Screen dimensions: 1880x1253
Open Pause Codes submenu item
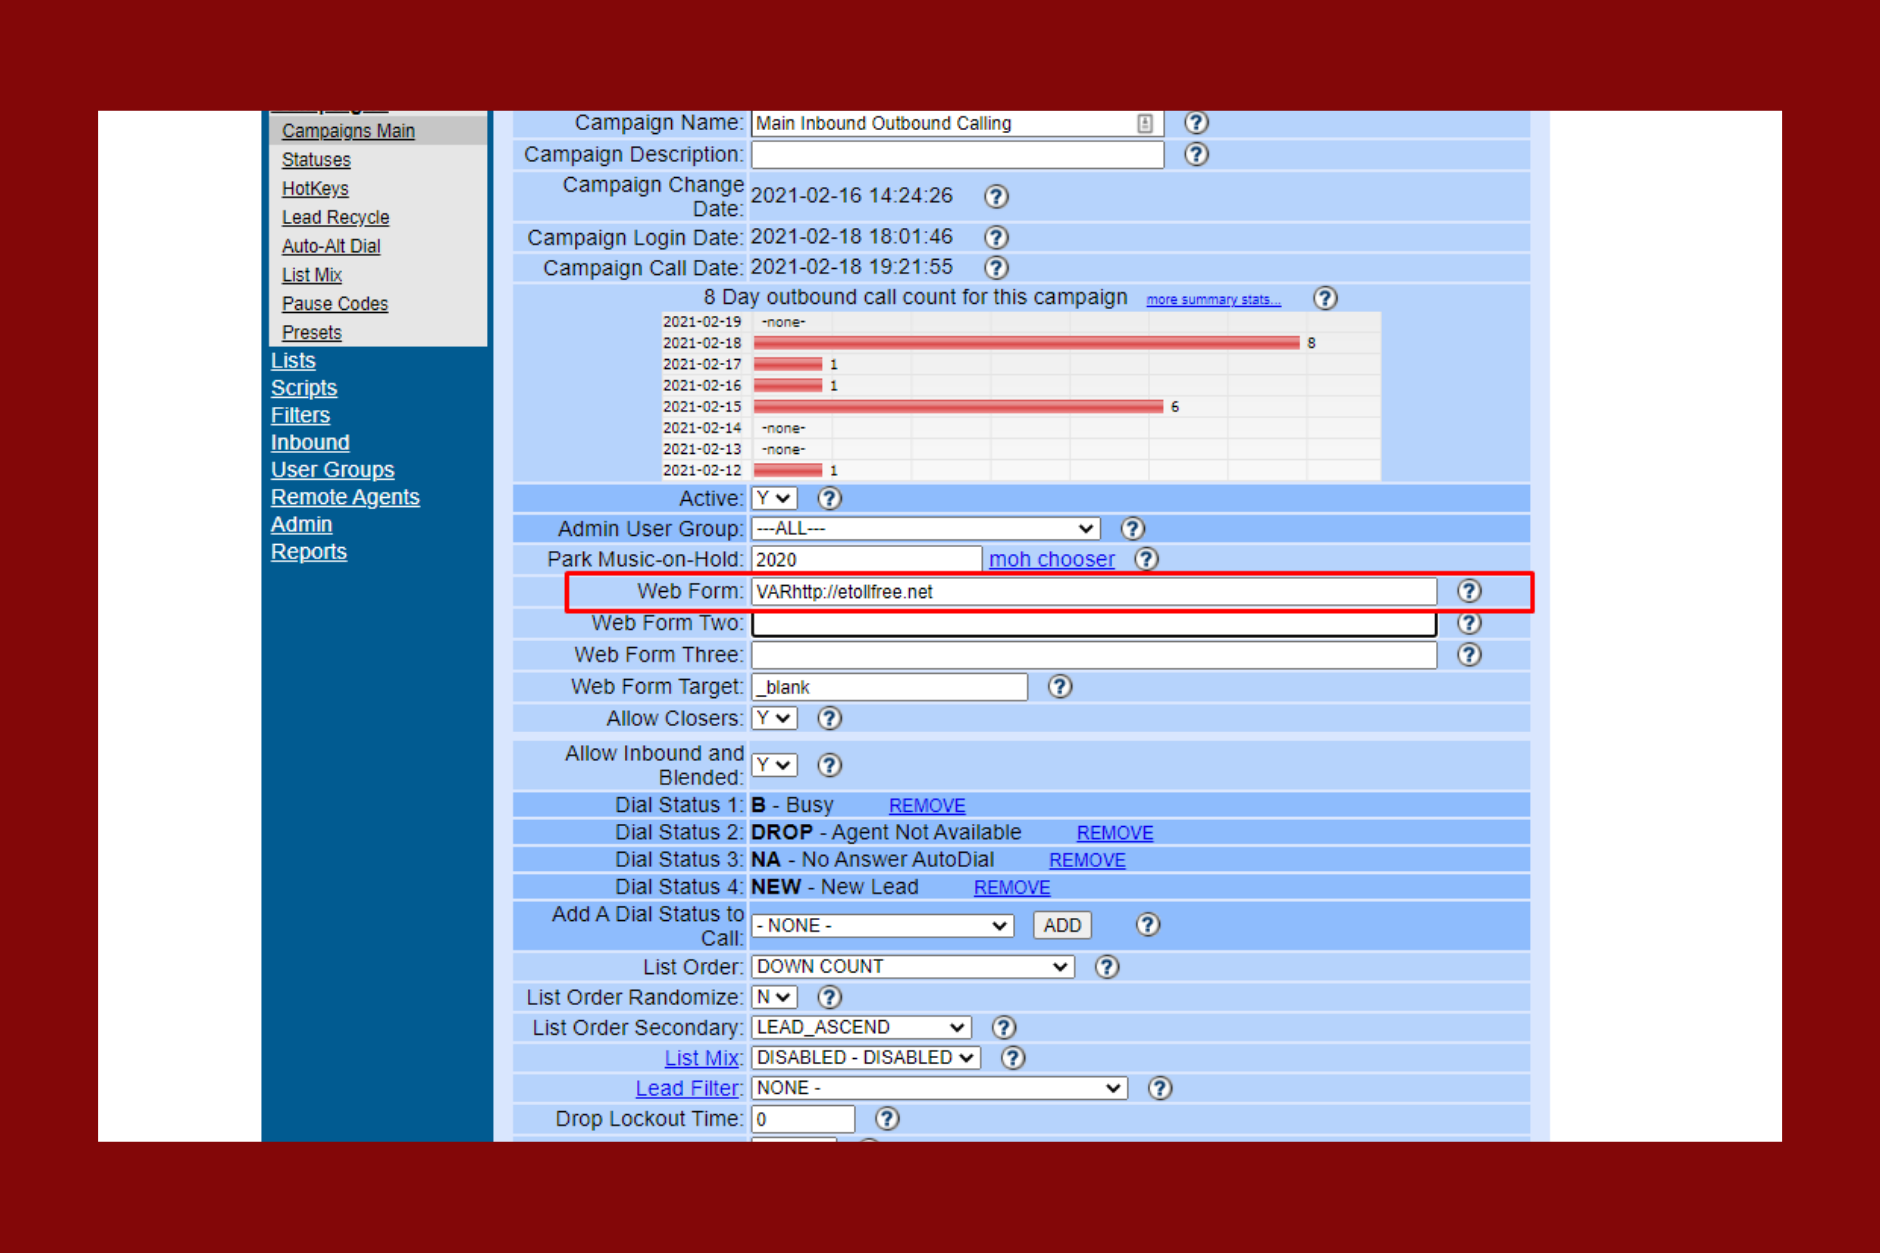point(335,304)
